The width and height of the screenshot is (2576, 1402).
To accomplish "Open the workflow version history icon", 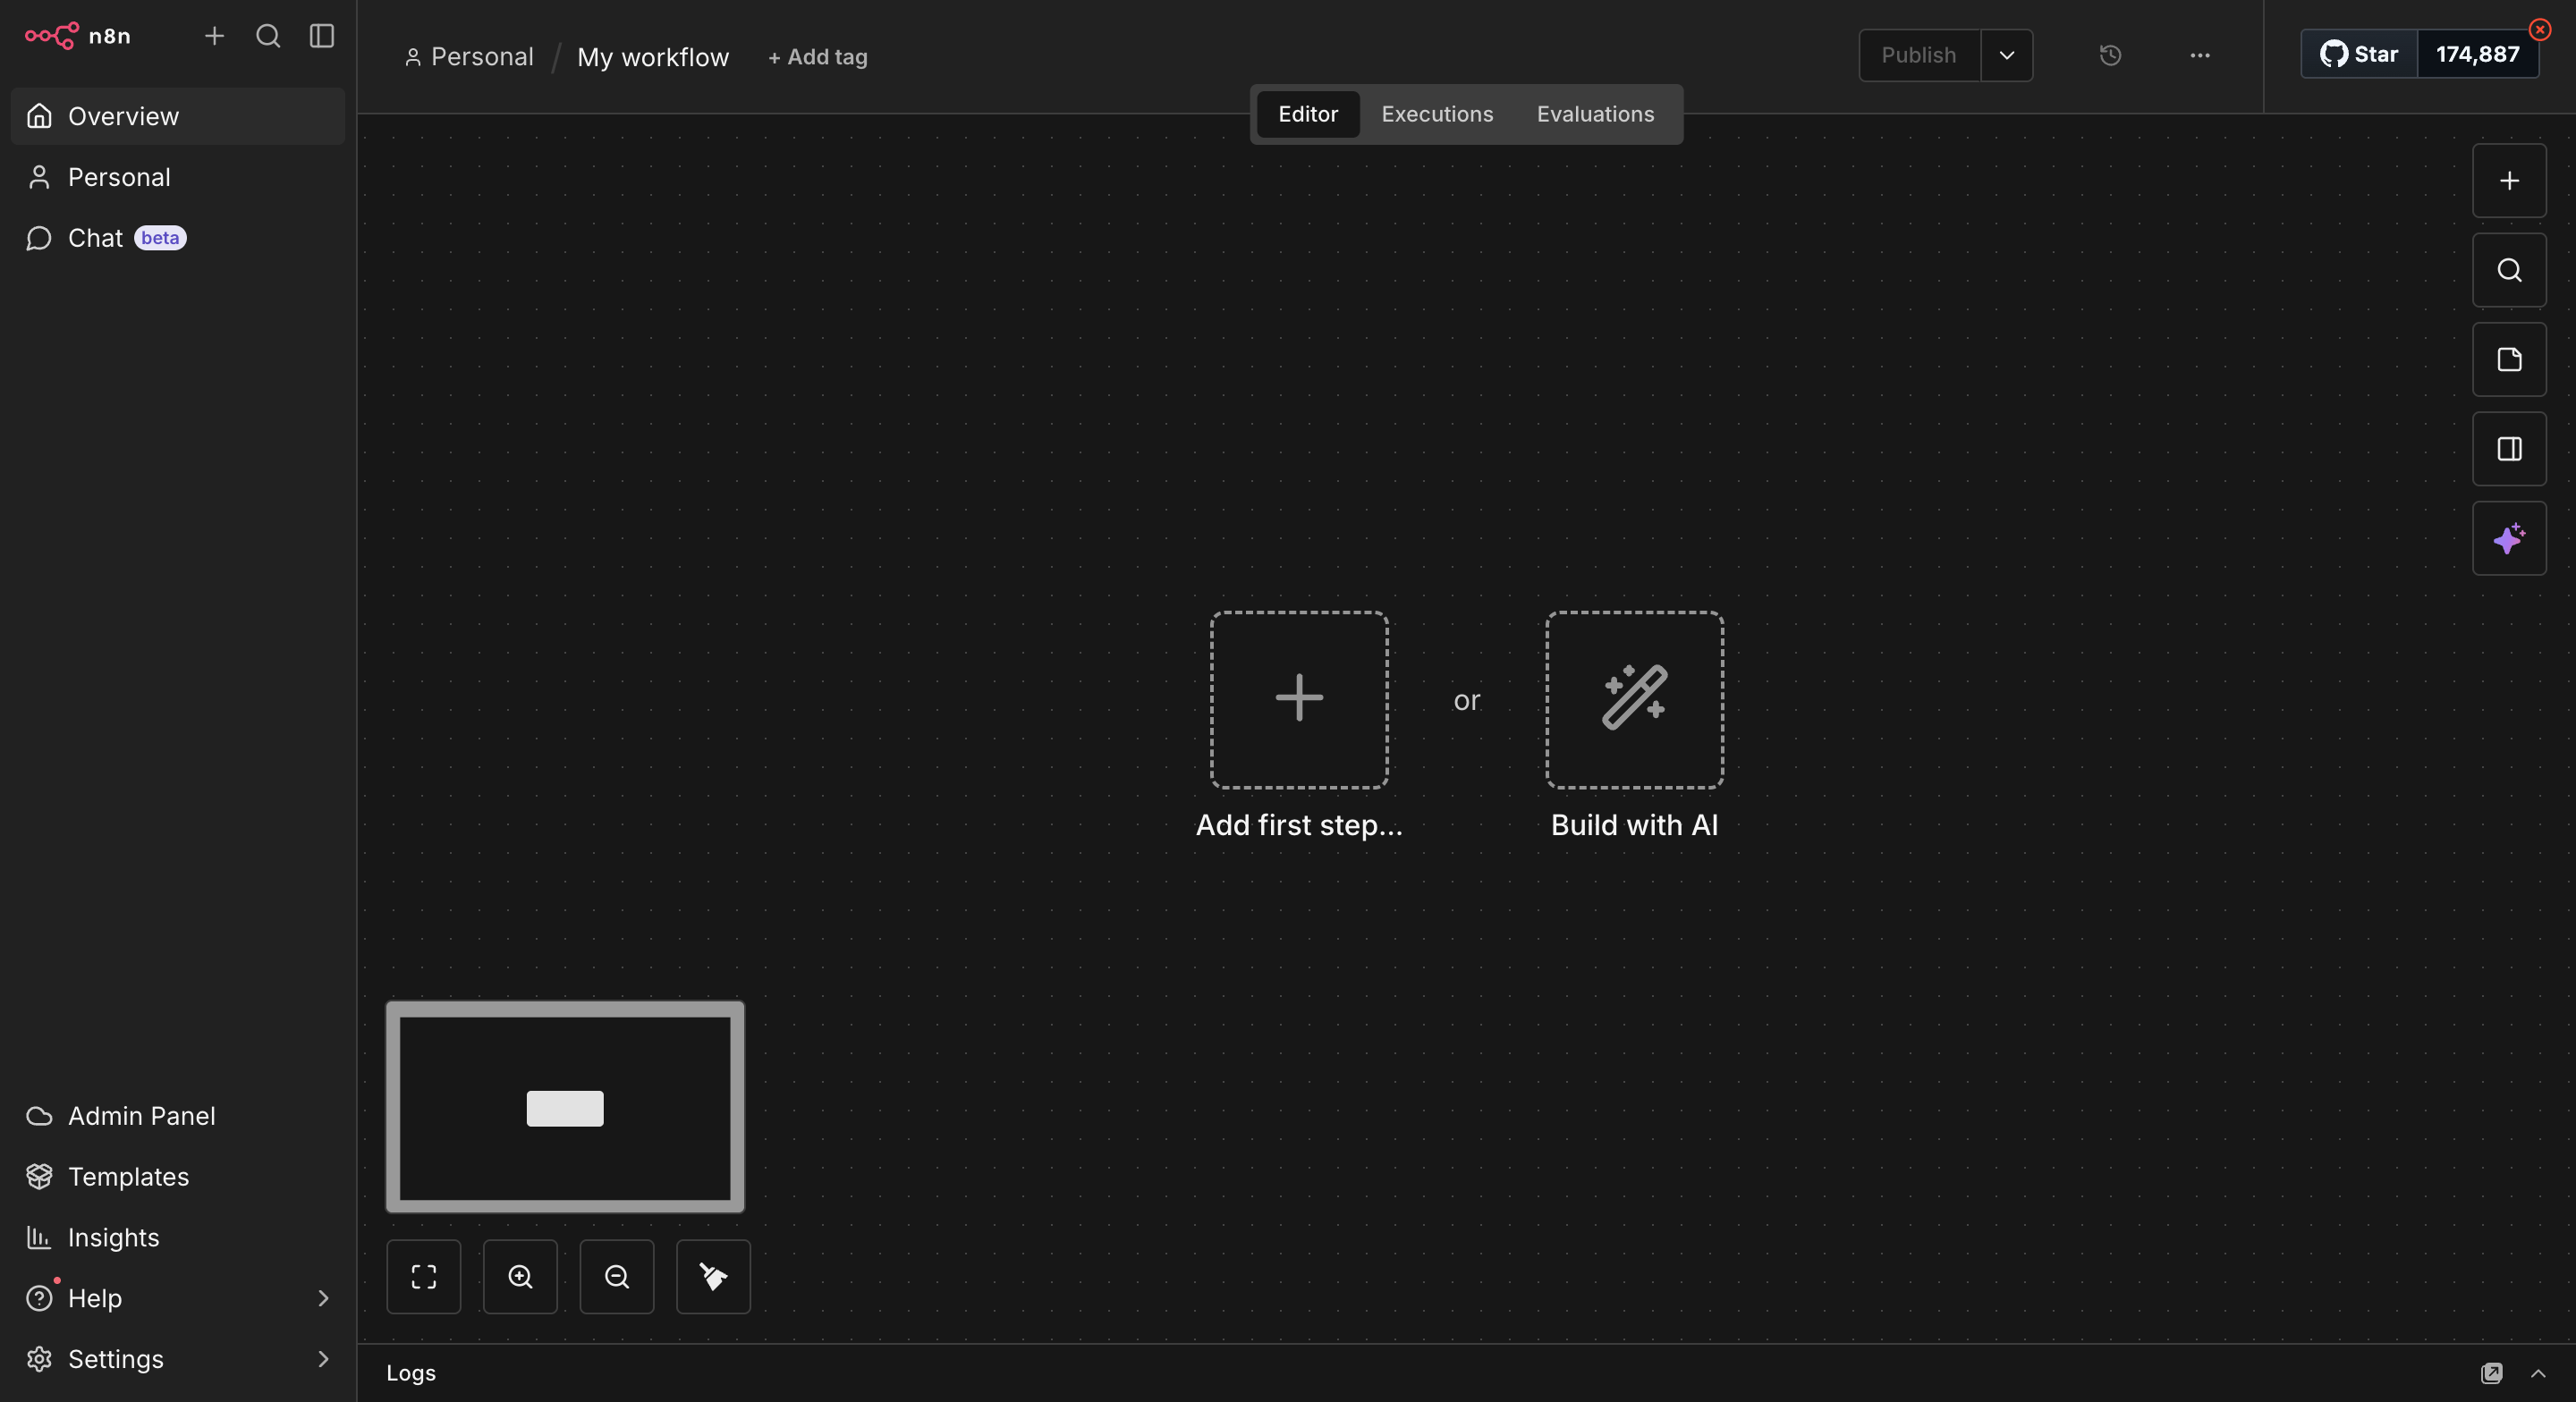I will (2110, 55).
